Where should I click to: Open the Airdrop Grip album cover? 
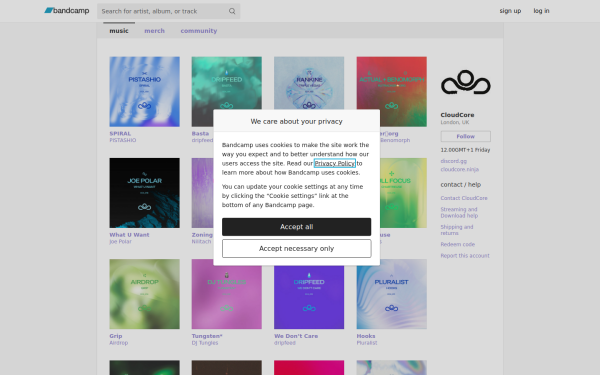point(144,294)
